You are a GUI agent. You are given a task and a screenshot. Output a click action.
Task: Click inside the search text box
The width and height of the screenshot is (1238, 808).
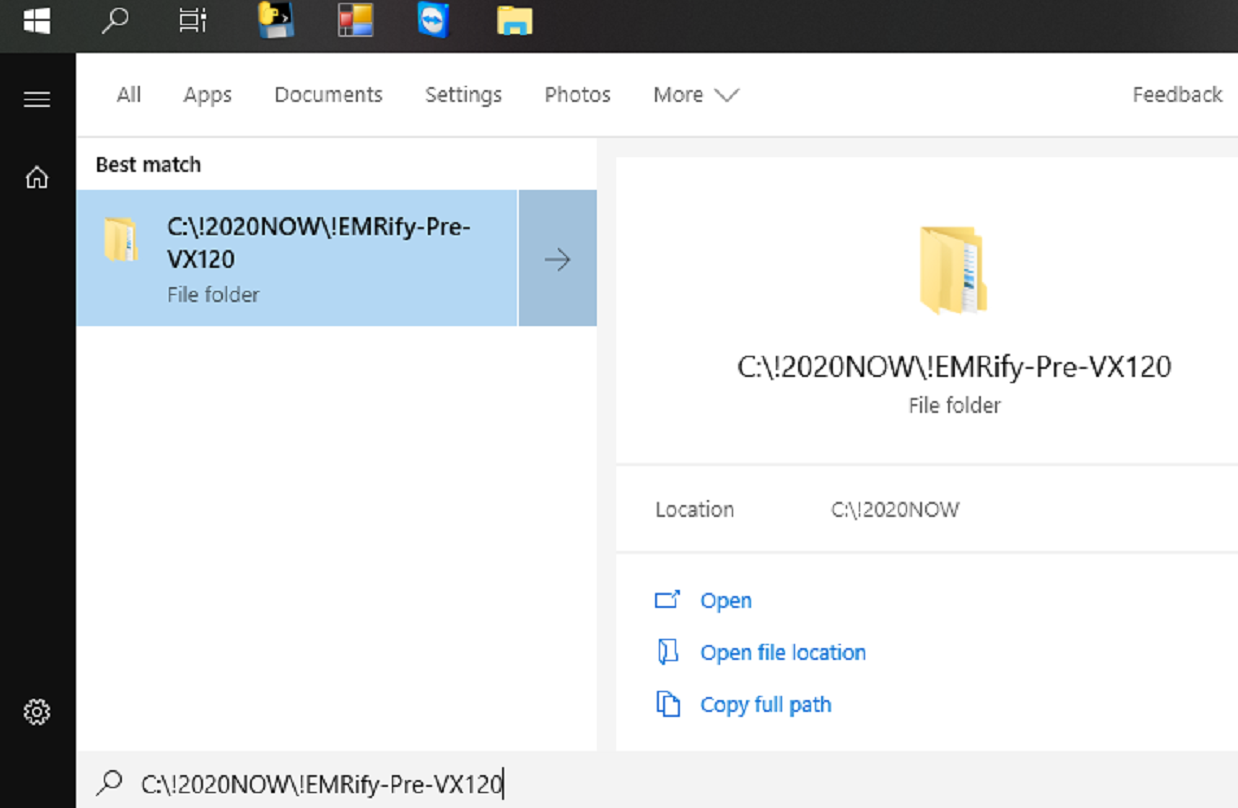tap(657, 784)
